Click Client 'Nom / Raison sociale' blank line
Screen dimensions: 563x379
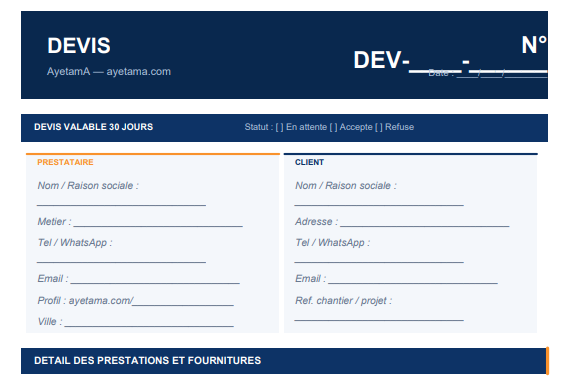click(379, 205)
